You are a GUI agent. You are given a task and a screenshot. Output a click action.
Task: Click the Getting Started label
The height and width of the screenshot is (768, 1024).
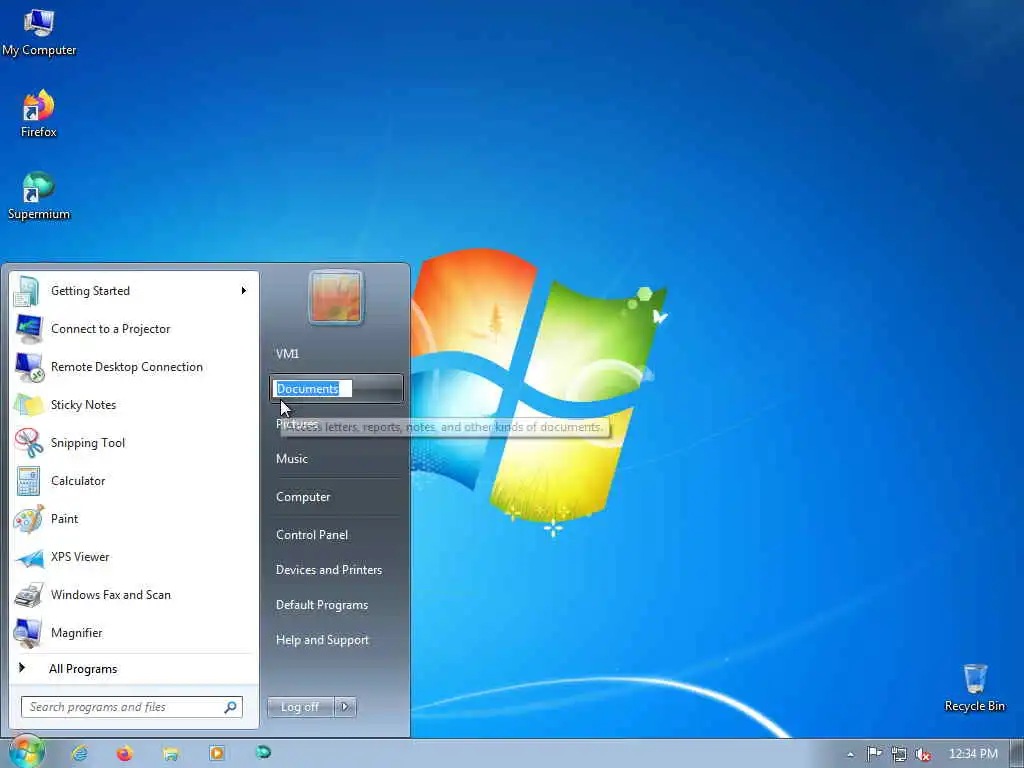click(x=90, y=291)
